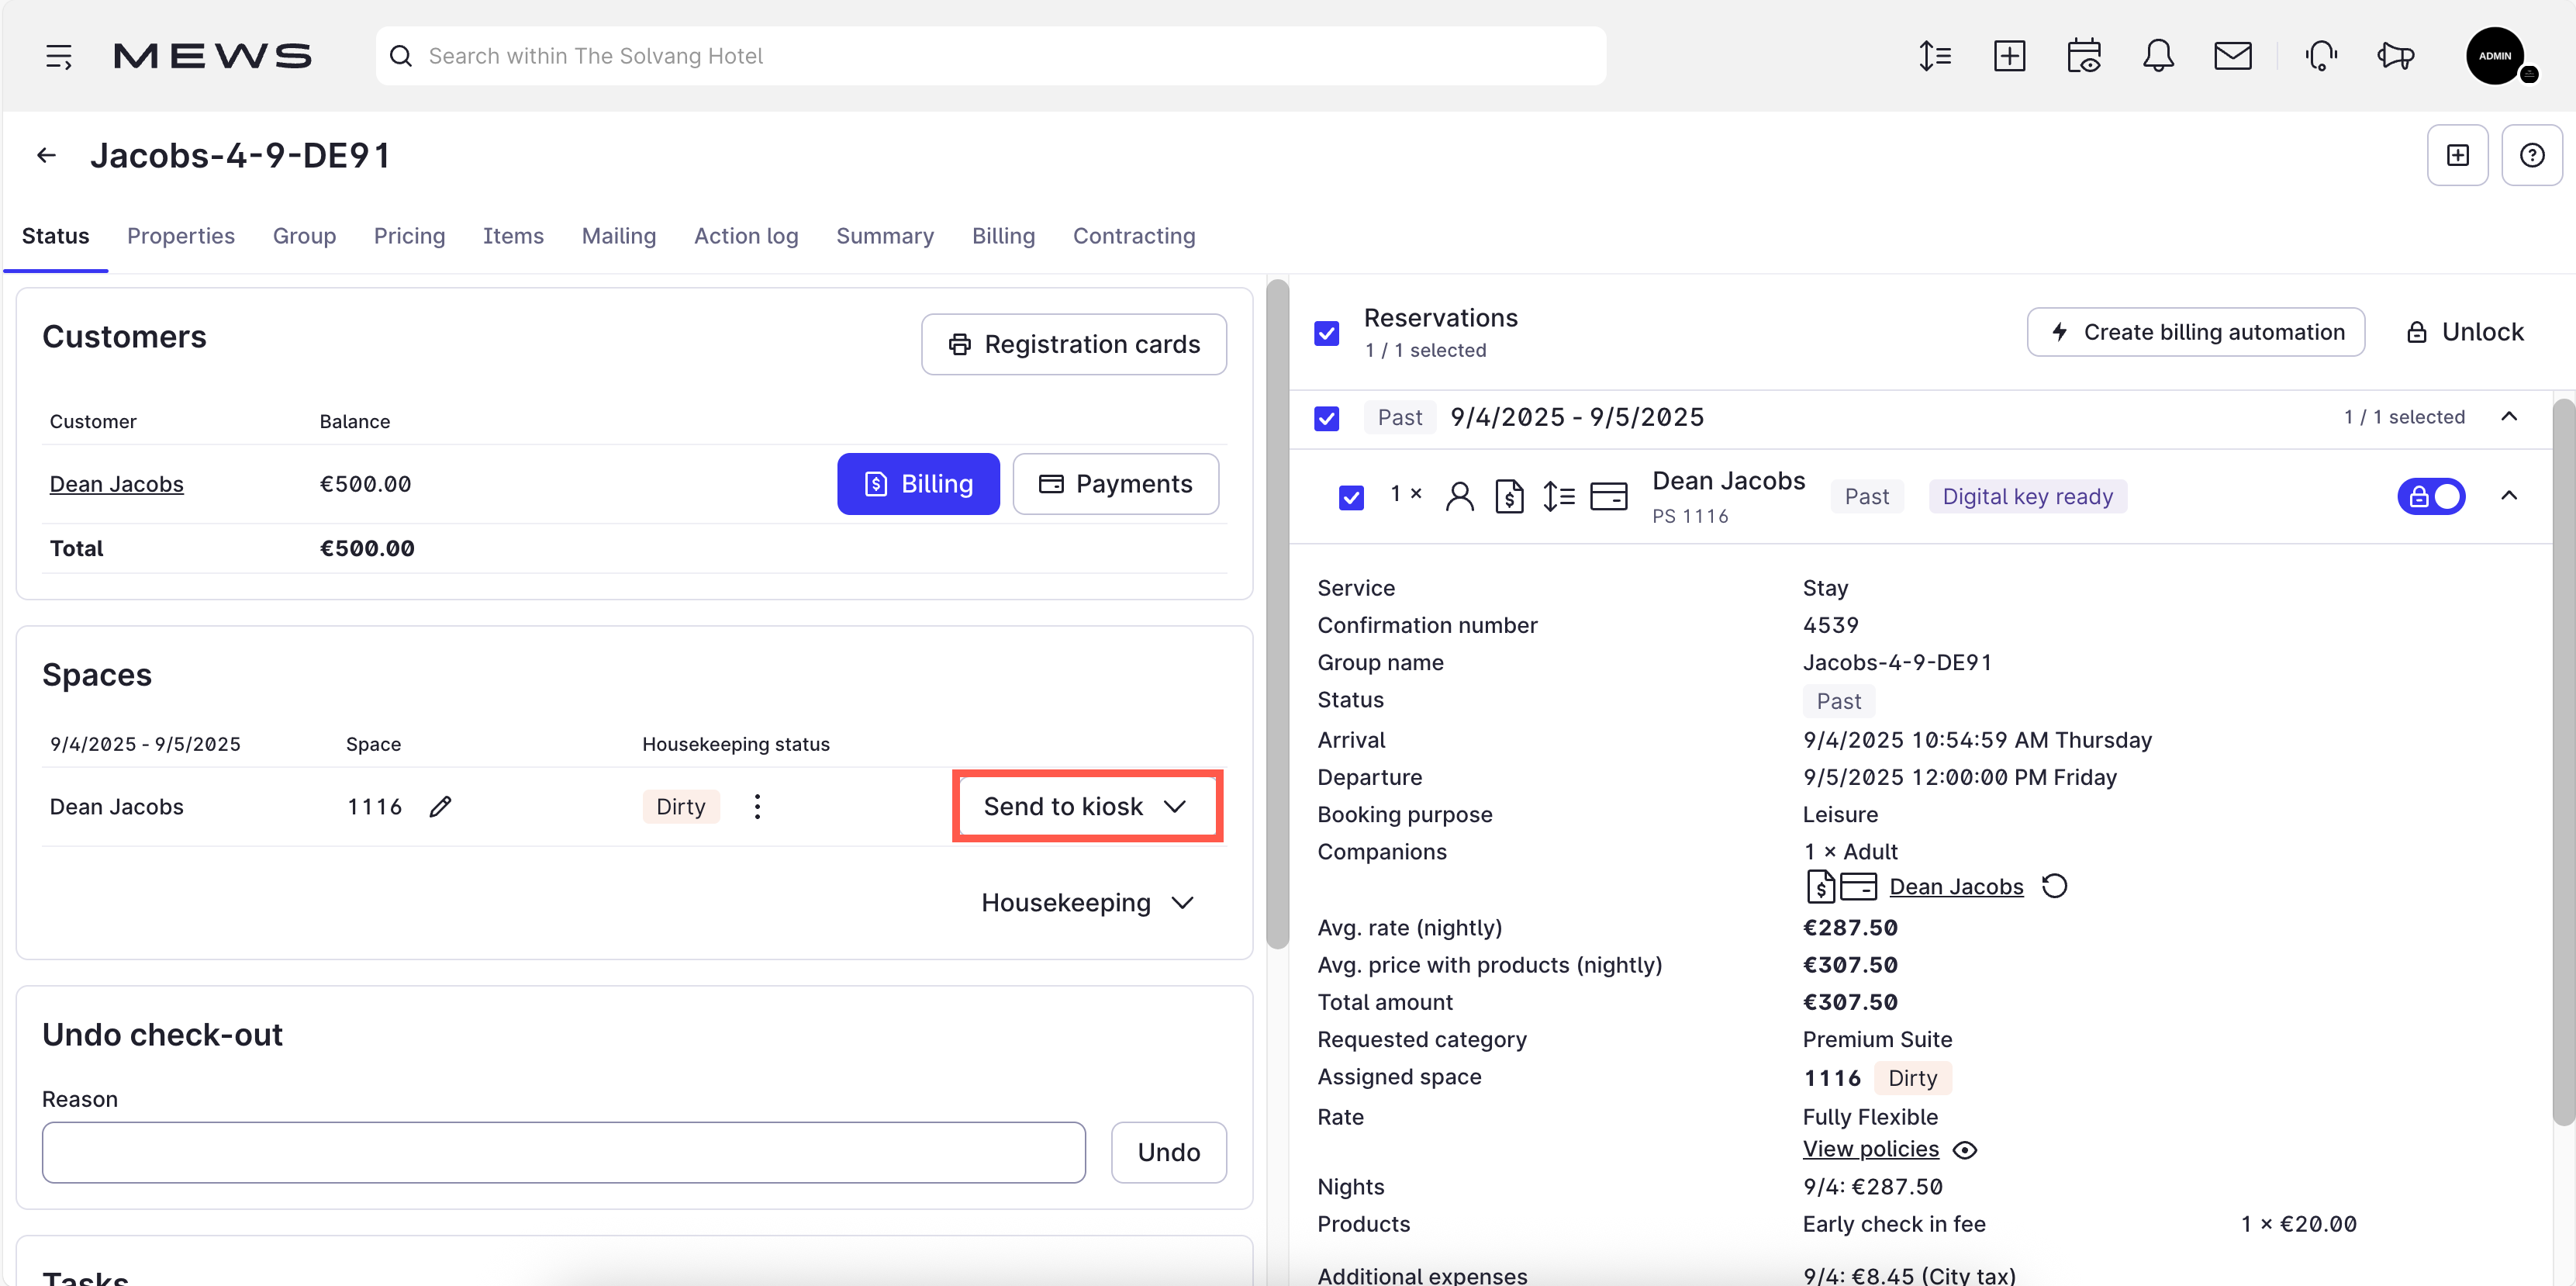This screenshot has width=2576, height=1286.
Task: Open the Payments button
Action: tap(1115, 484)
